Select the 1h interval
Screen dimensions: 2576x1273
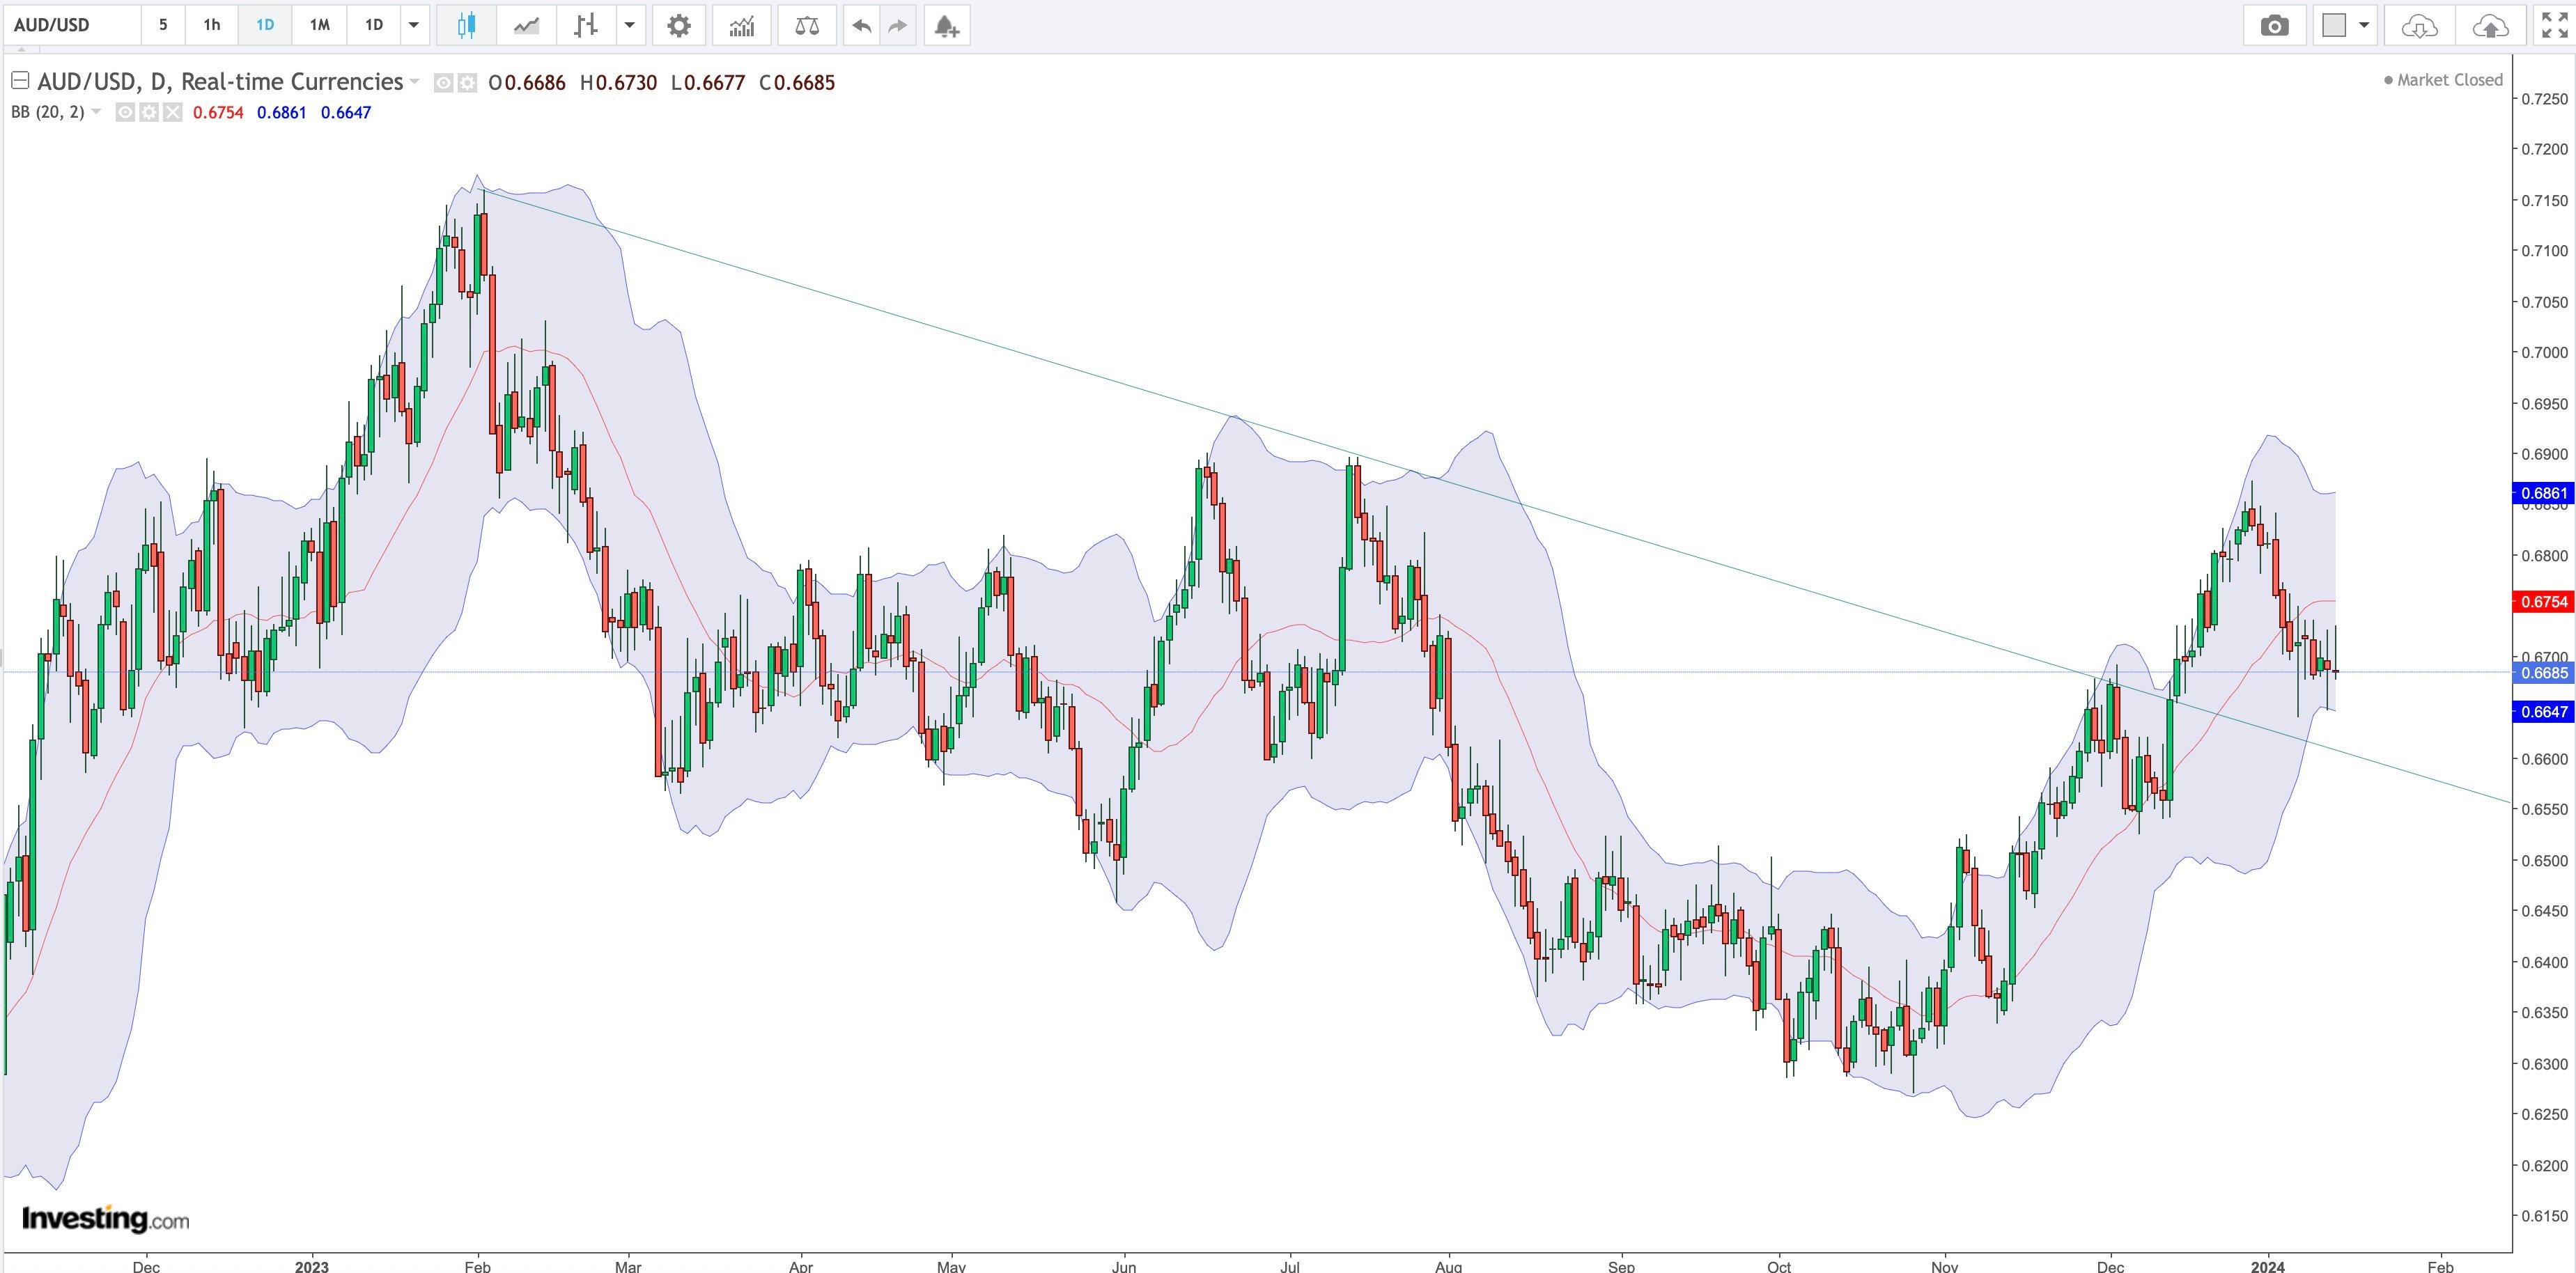211,25
